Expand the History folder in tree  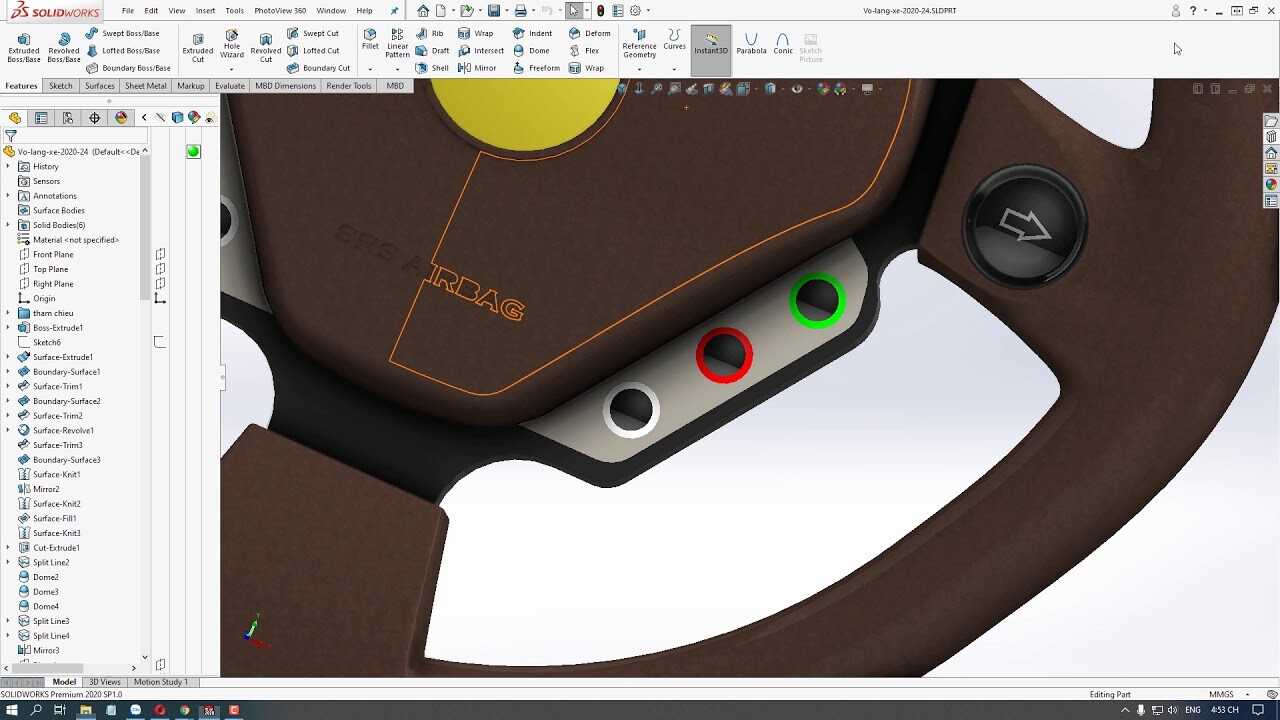(x=8, y=166)
